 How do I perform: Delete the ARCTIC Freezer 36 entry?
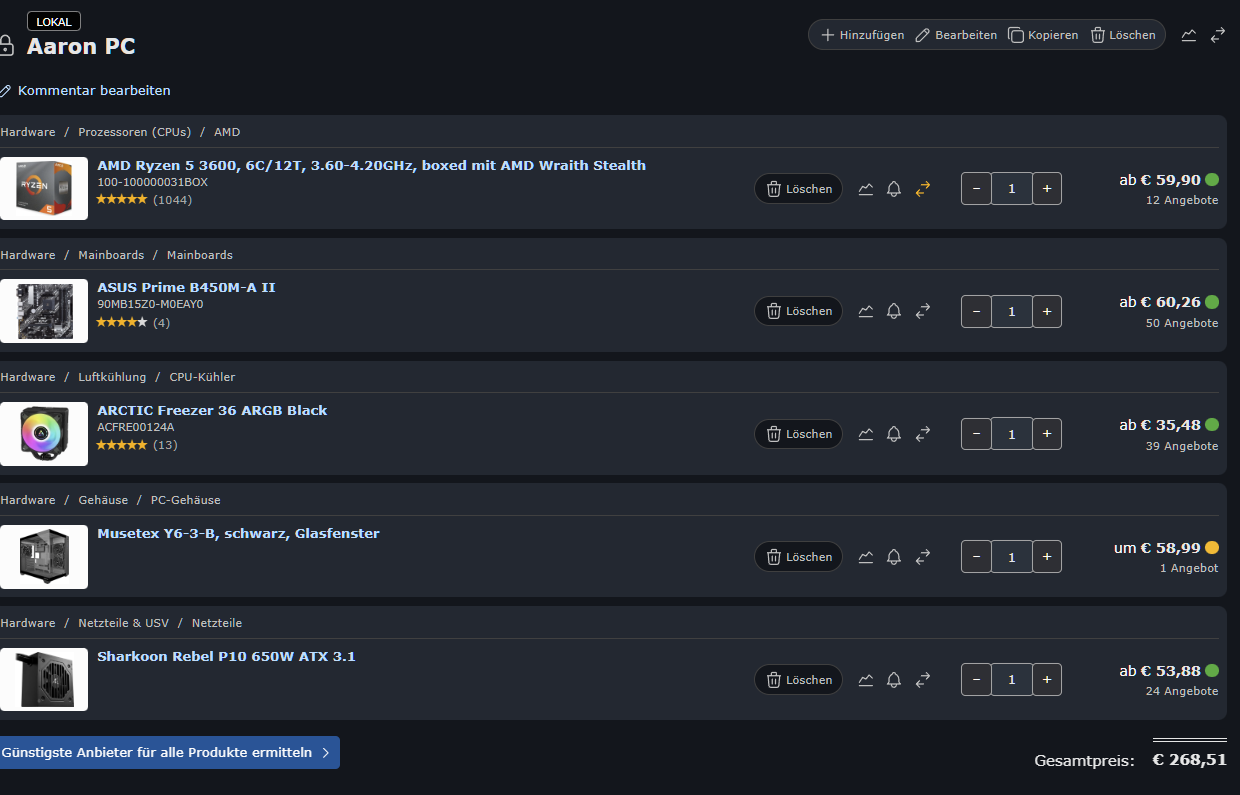[x=798, y=434]
